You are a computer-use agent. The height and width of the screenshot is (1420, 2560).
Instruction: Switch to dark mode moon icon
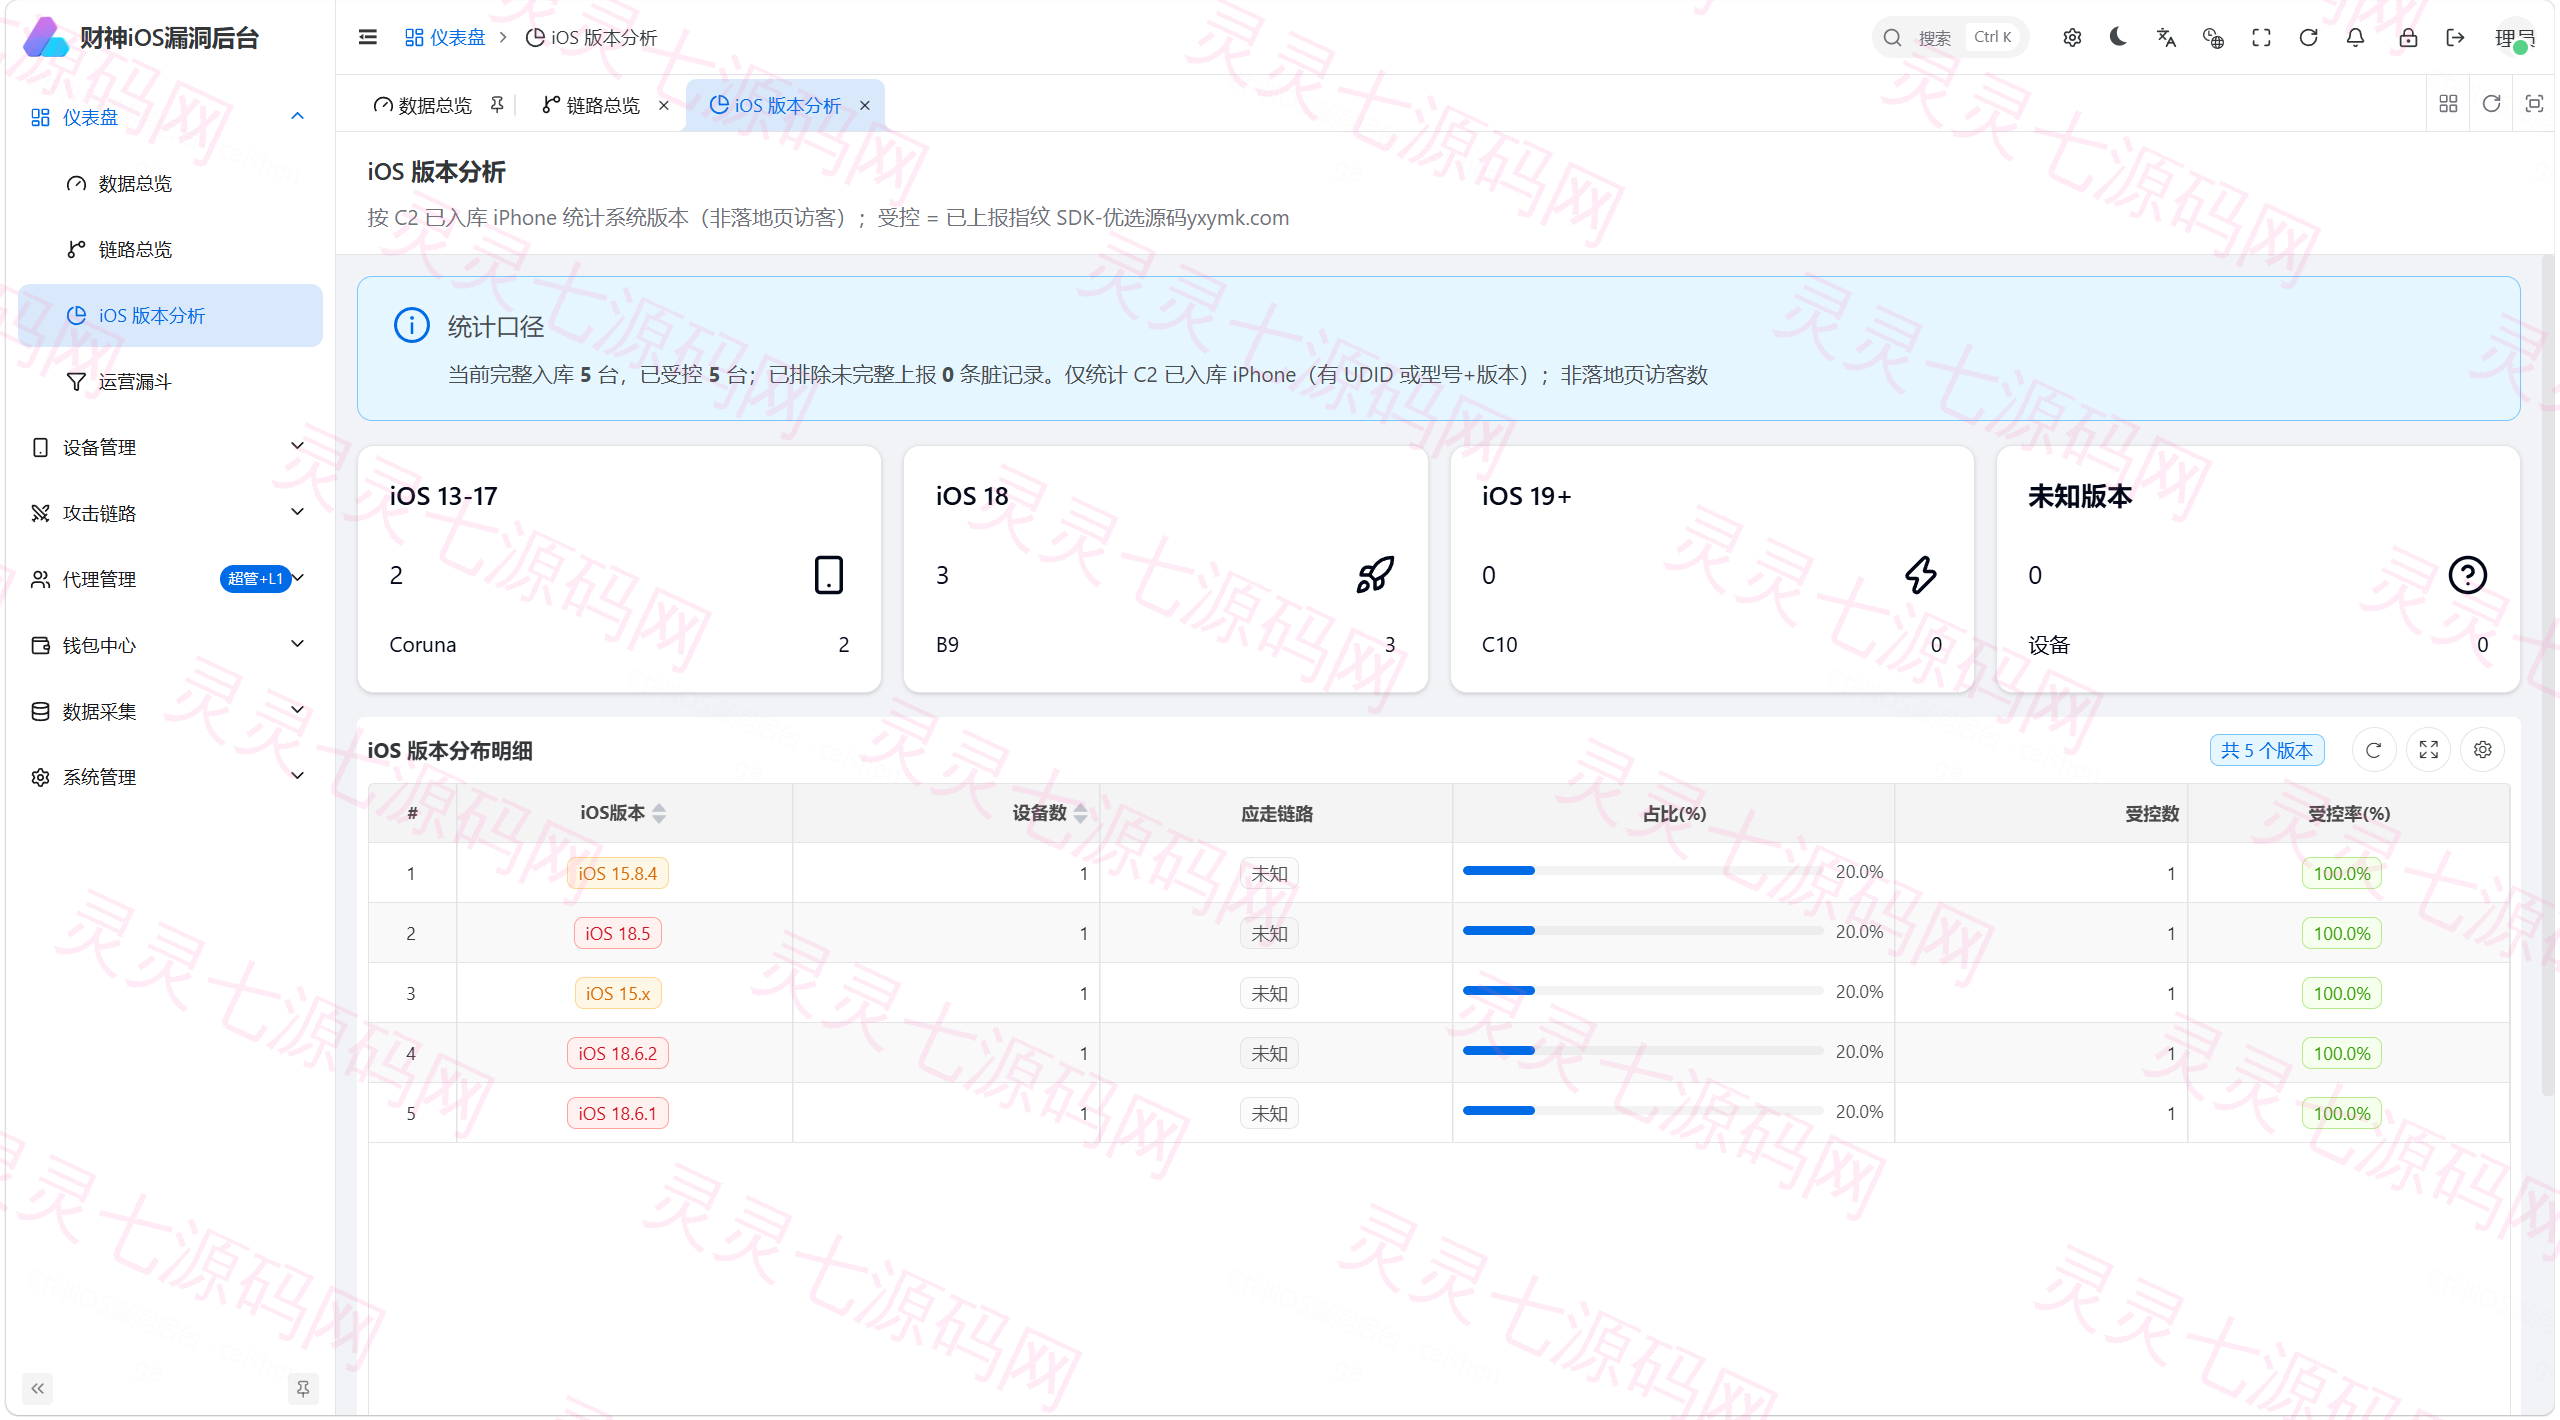tap(2118, 37)
